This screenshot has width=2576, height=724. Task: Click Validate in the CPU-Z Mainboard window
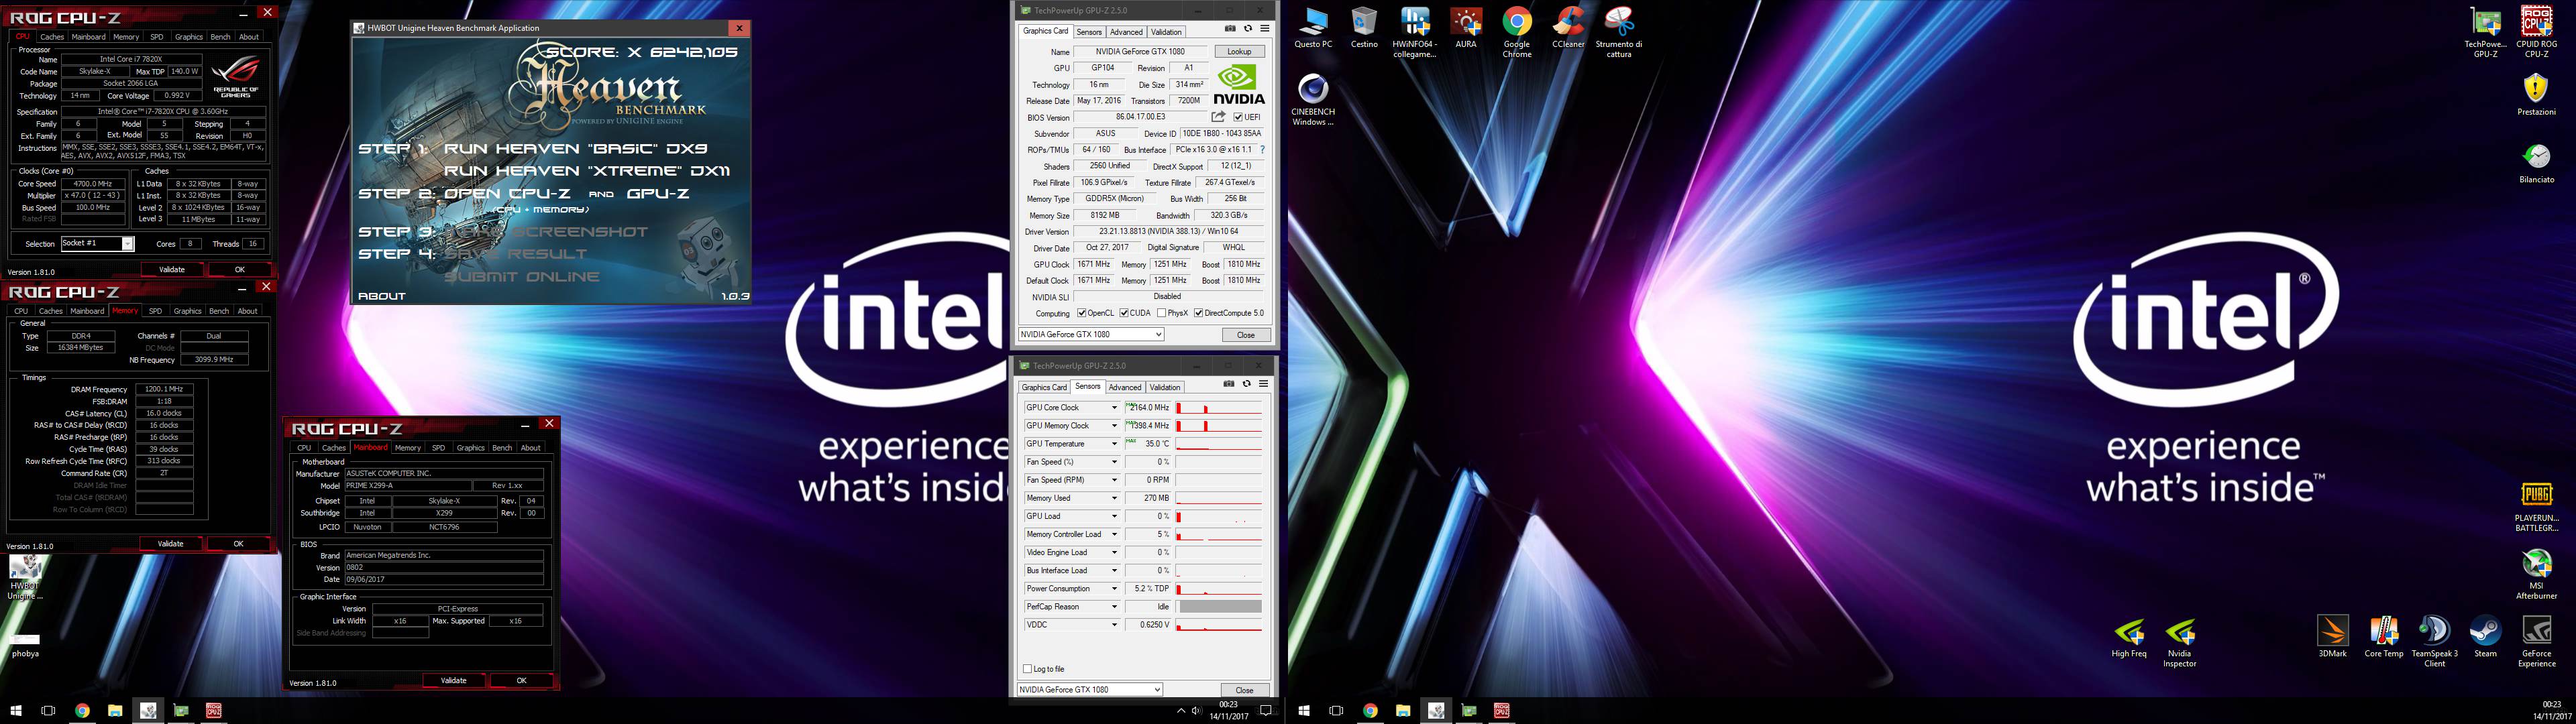(454, 680)
